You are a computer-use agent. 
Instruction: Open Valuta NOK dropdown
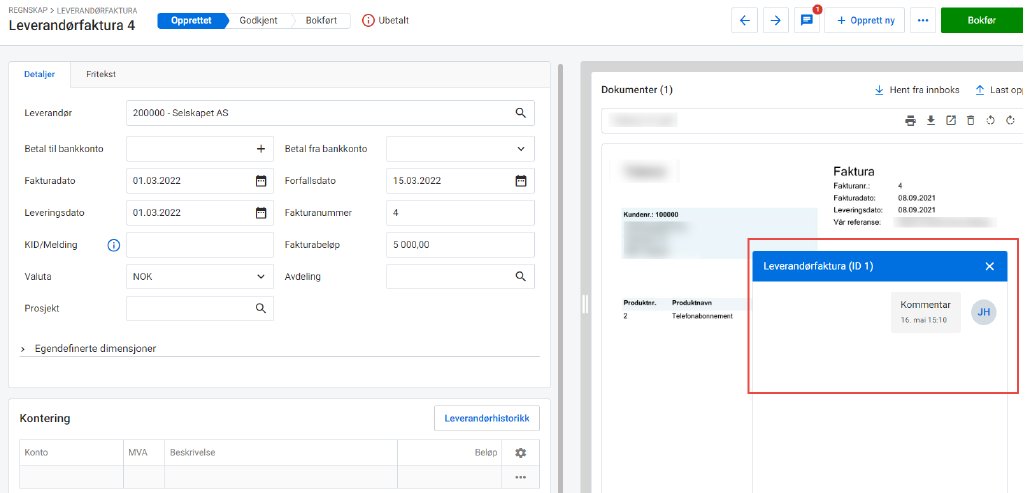tap(261, 276)
